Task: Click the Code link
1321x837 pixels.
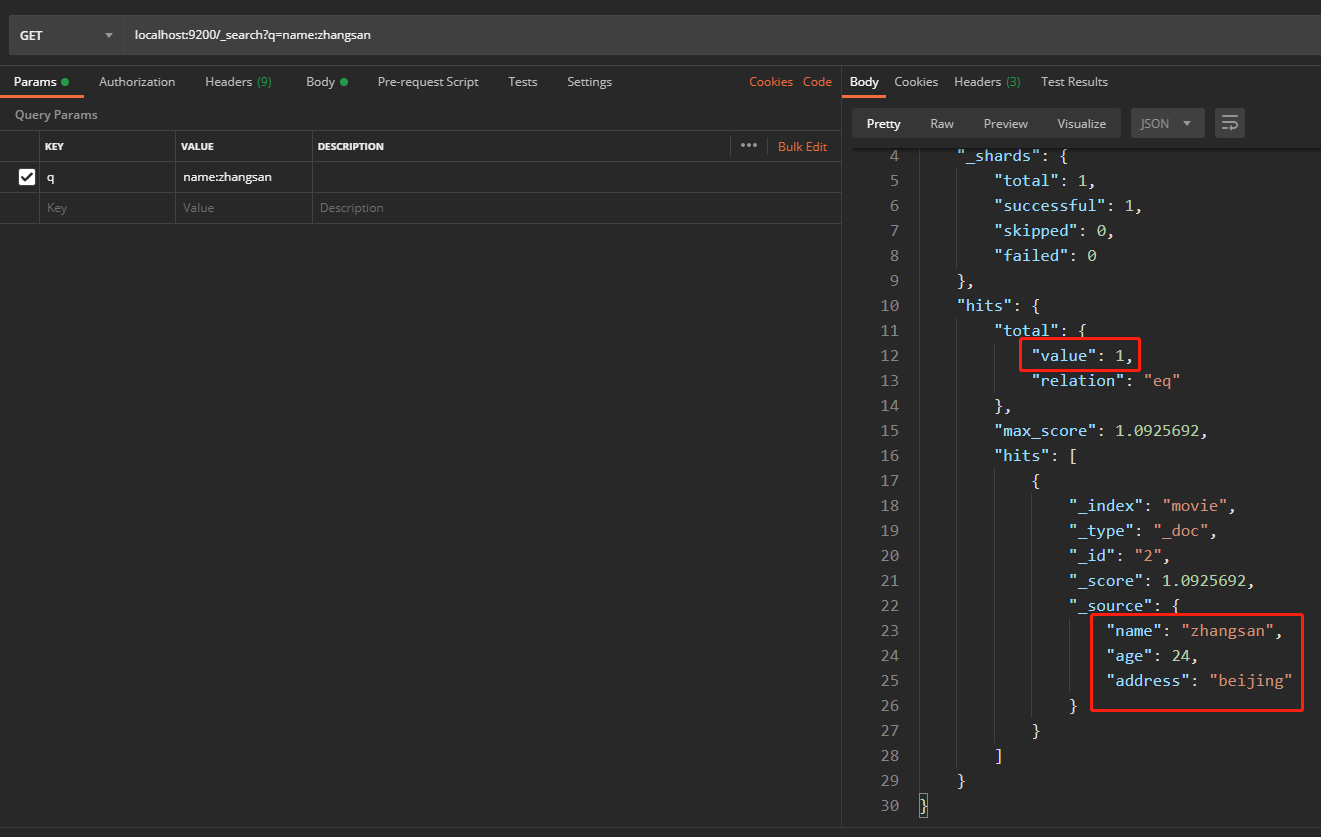Action: [x=817, y=82]
